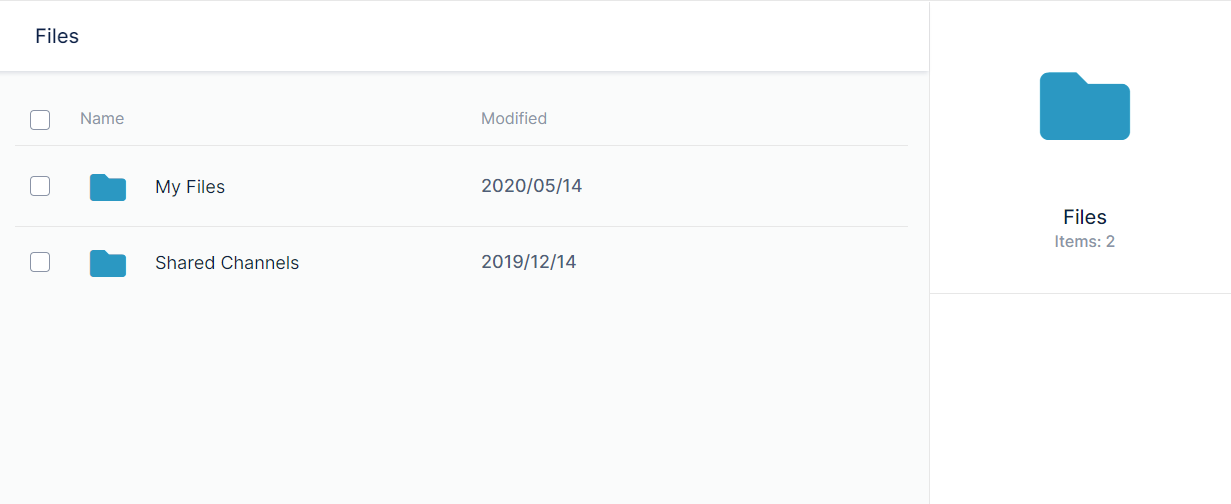
Task: Click the Files breadcrumb title at top
Action: click(x=57, y=36)
